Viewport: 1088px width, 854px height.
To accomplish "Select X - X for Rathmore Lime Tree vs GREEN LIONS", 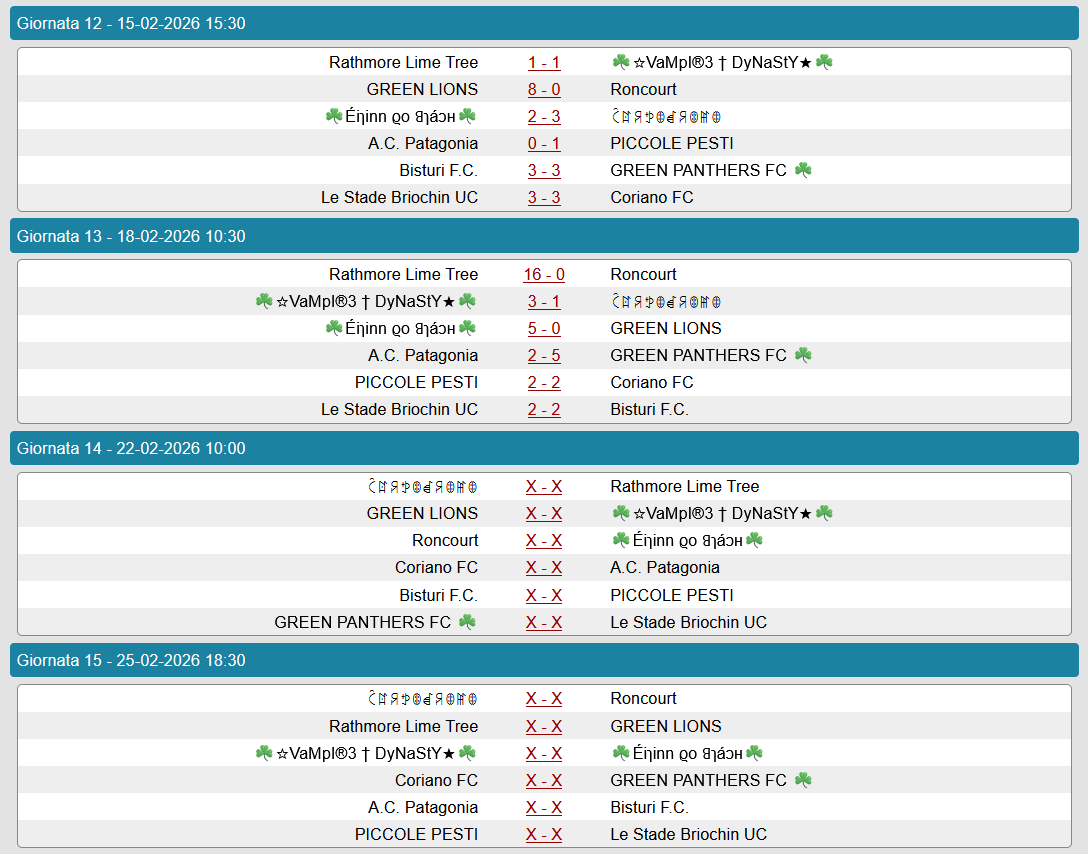I will click(544, 726).
